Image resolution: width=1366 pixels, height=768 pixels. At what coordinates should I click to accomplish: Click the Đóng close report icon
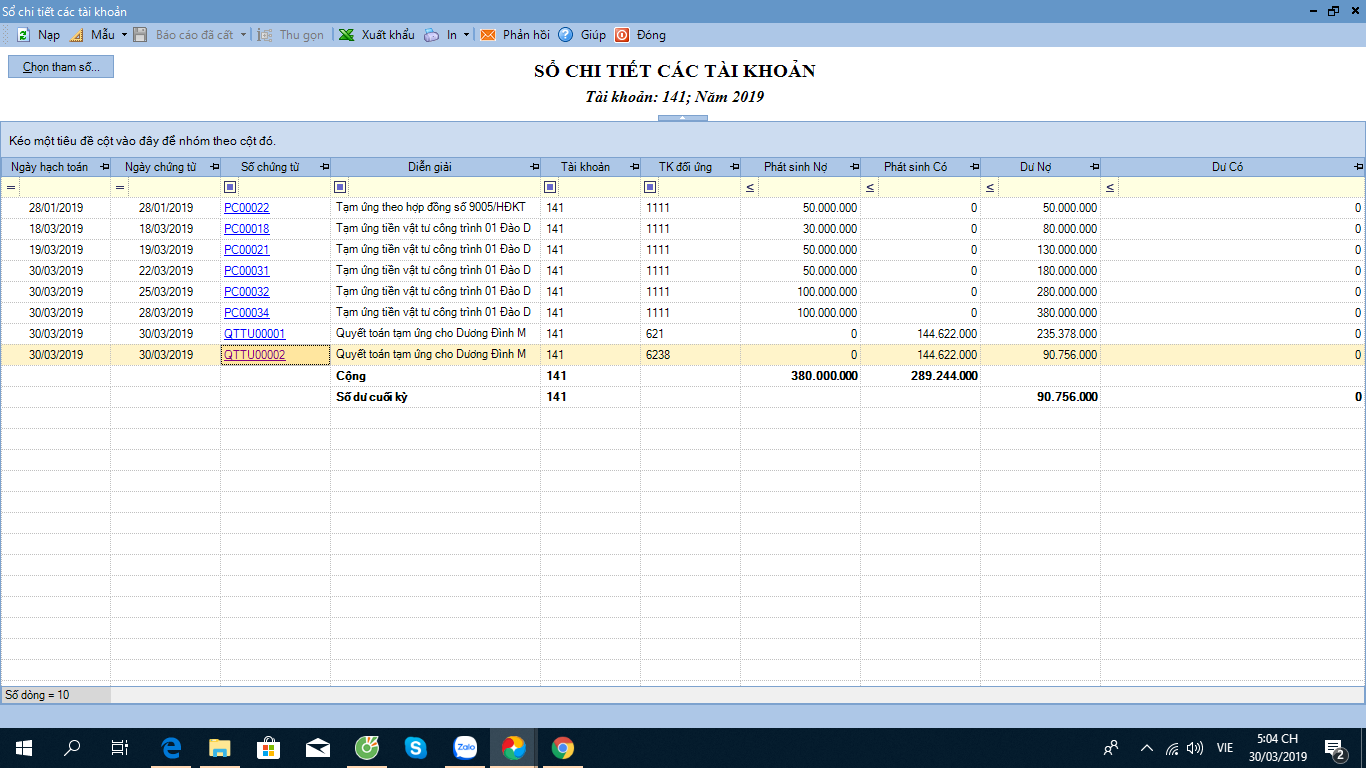coord(622,35)
